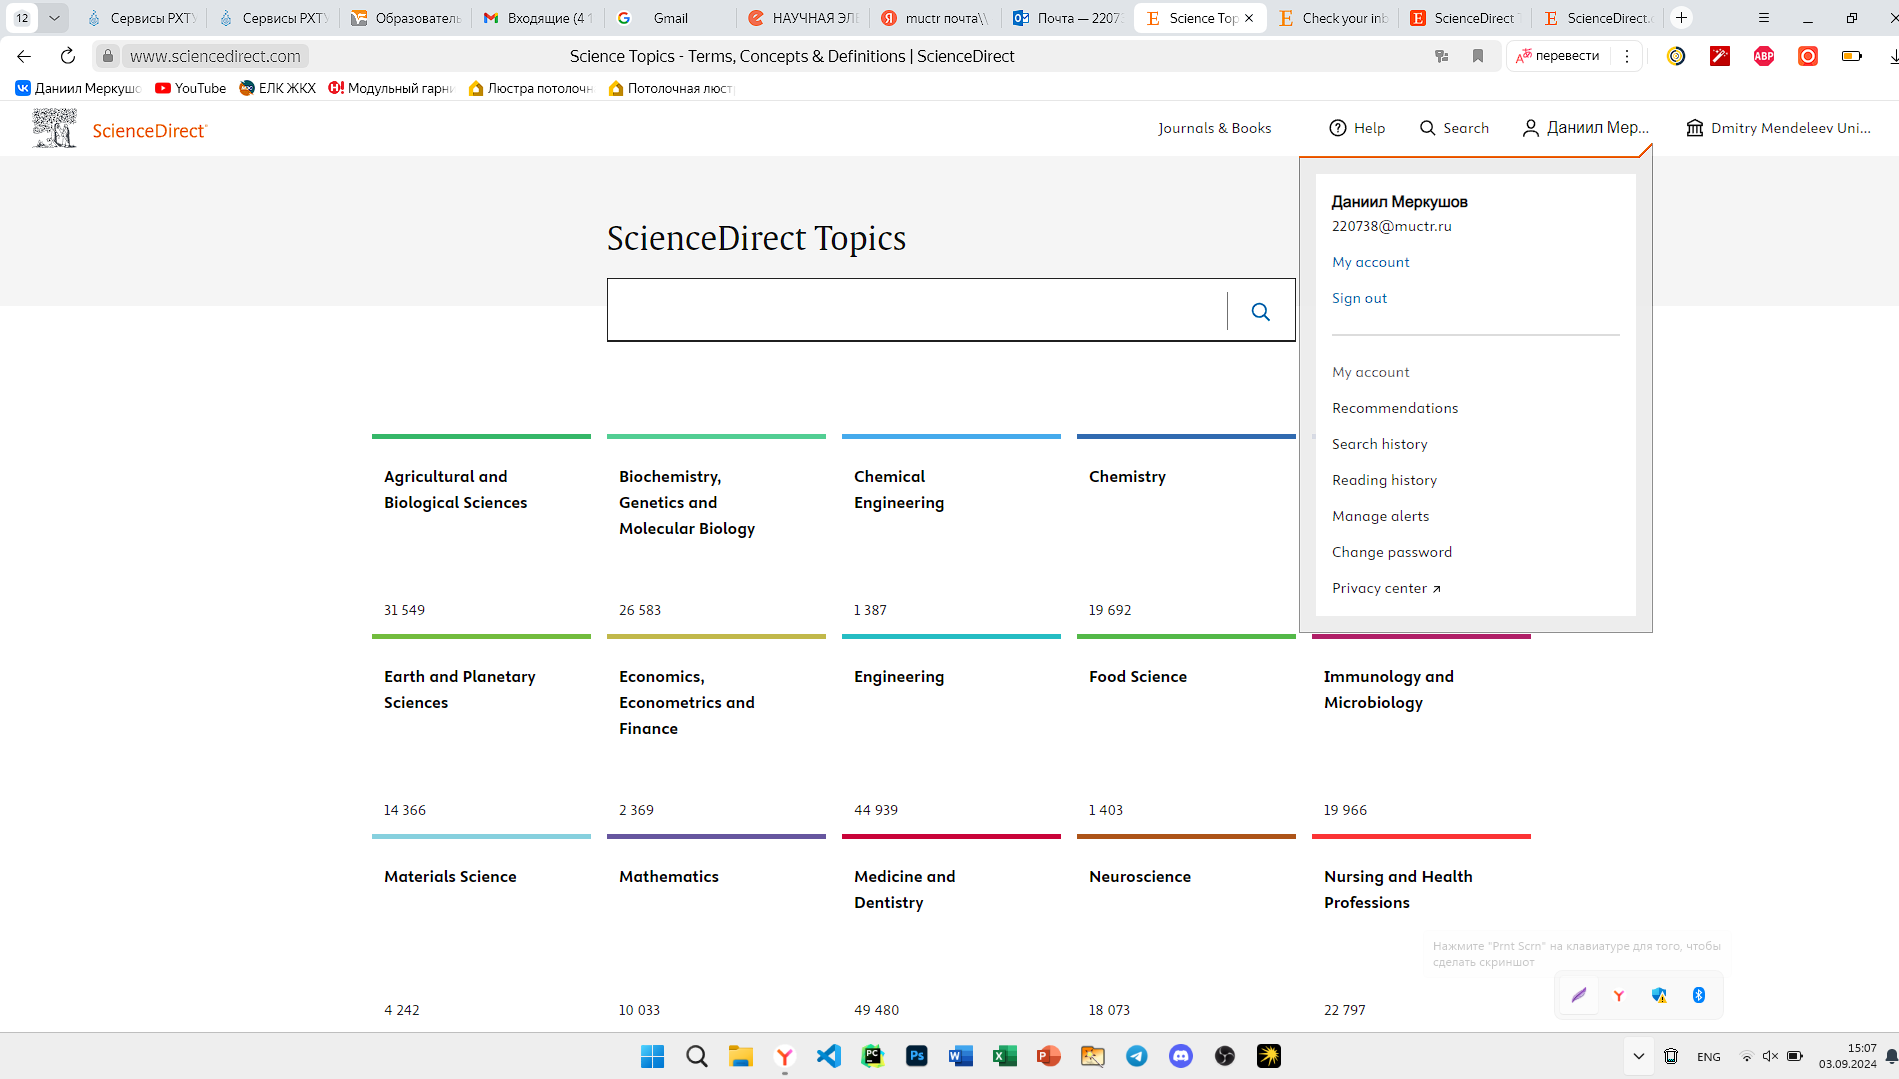Open Change password in user menu

point(1391,552)
